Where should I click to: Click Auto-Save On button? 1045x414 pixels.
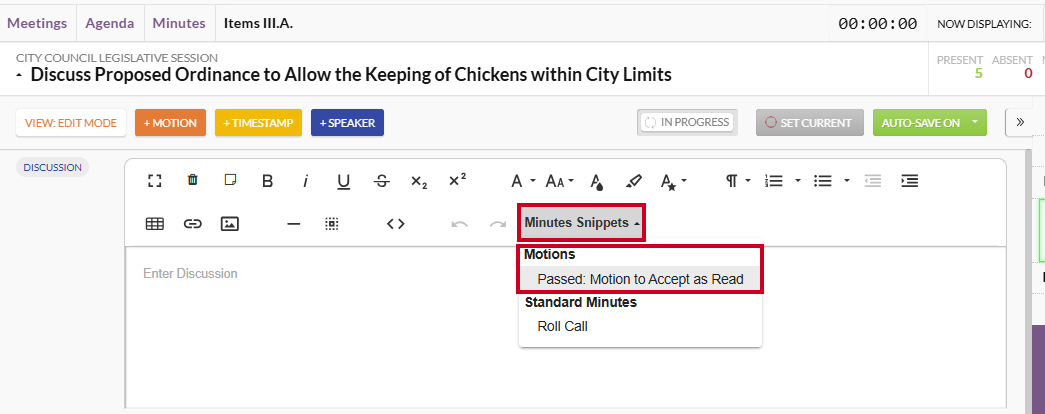pyautogui.click(x=920, y=123)
